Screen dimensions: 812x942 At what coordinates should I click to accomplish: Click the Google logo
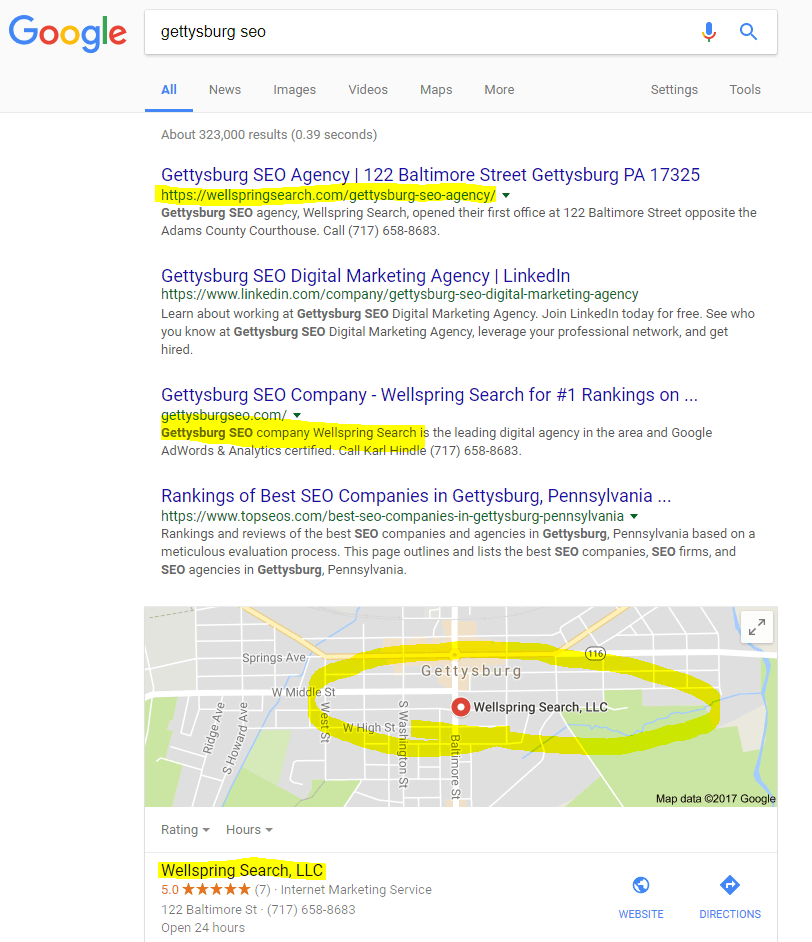click(67, 33)
